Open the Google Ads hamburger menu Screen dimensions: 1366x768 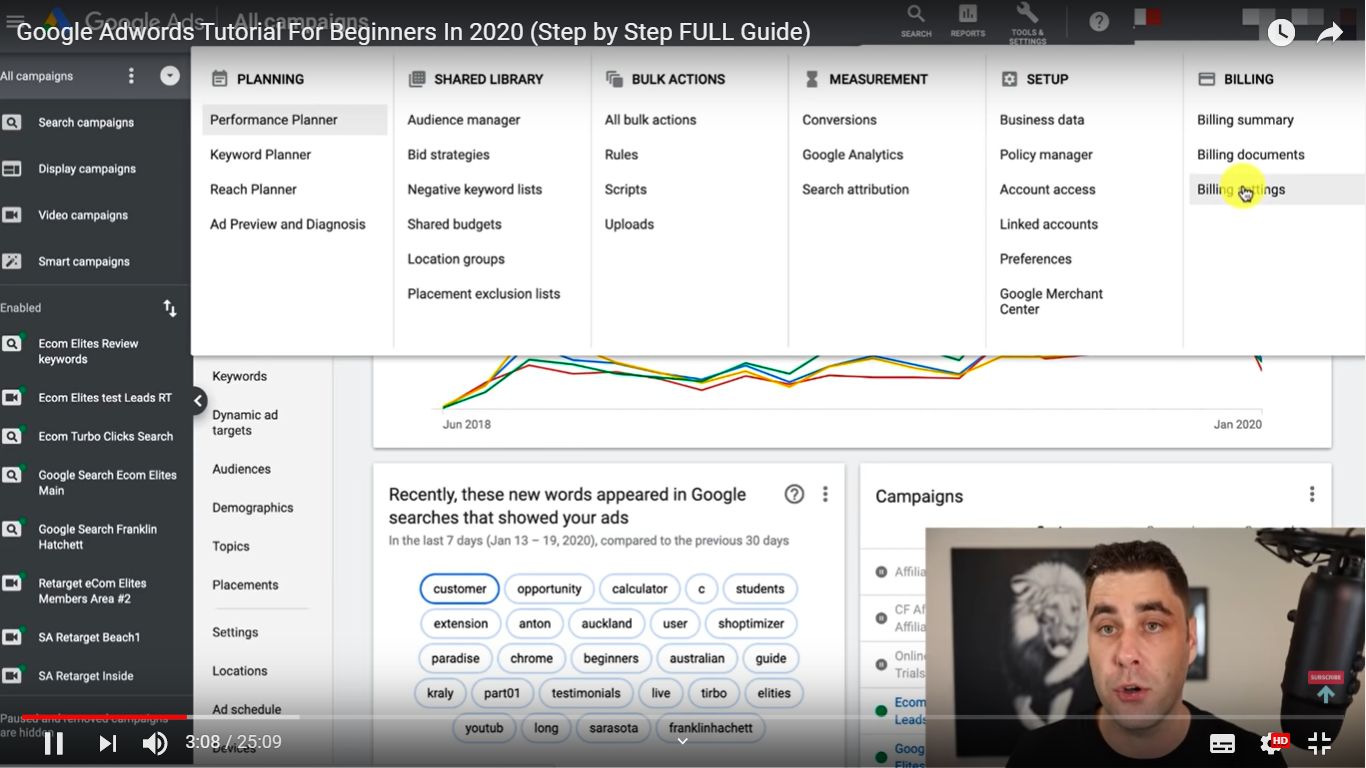[14, 21]
